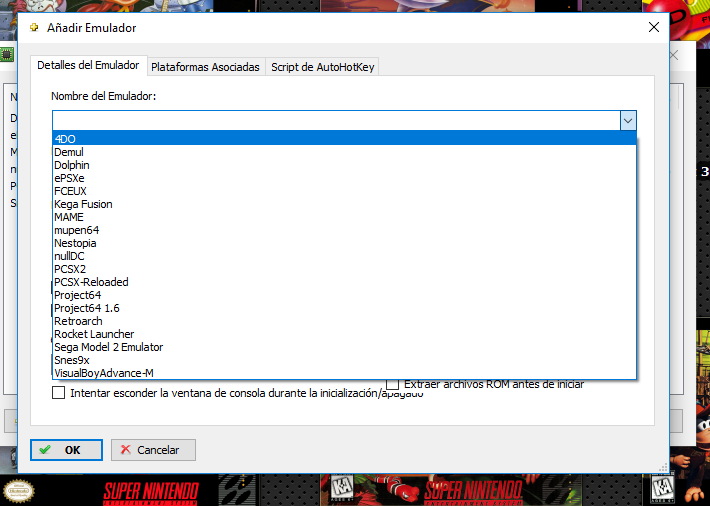Viewport: 710px width, 506px height.
Task: Open the Detalles del Emulador tab
Action: (88, 65)
